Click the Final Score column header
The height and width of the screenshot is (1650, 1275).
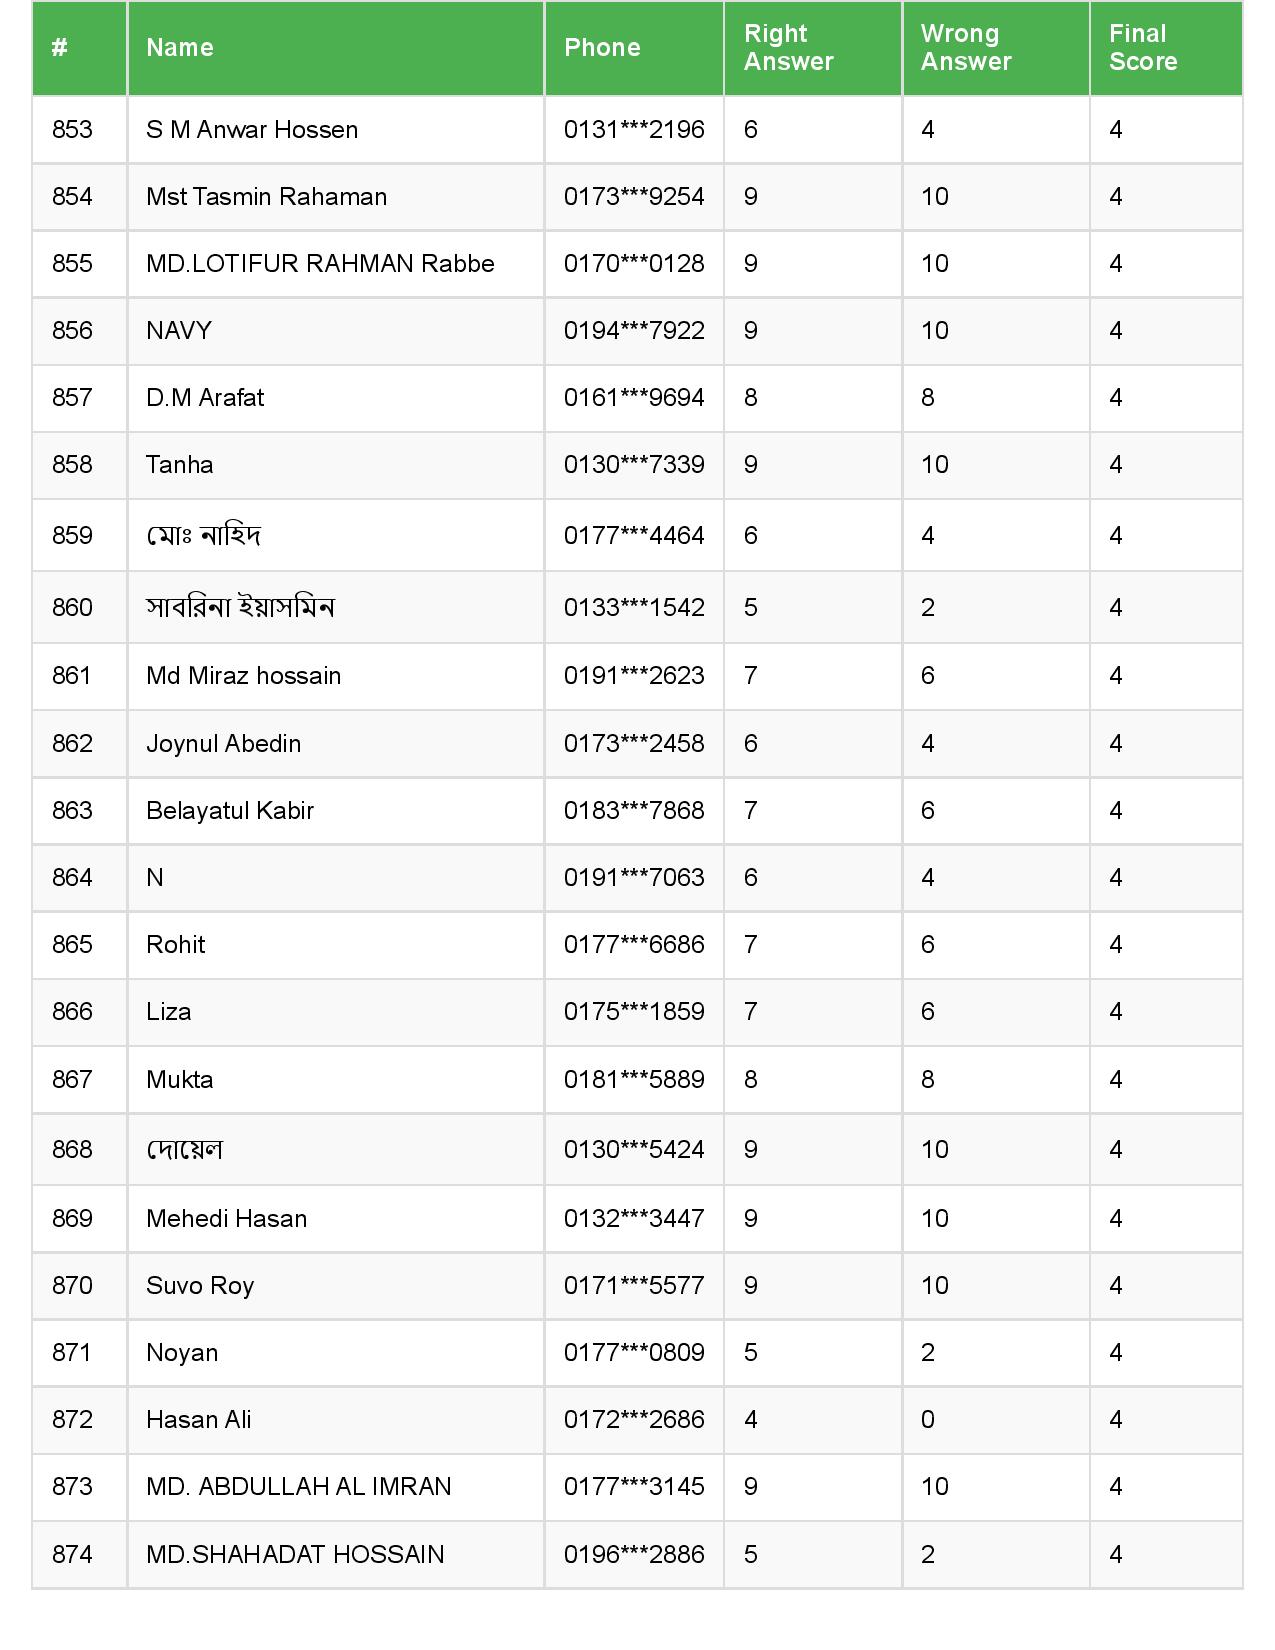coord(1143,48)
